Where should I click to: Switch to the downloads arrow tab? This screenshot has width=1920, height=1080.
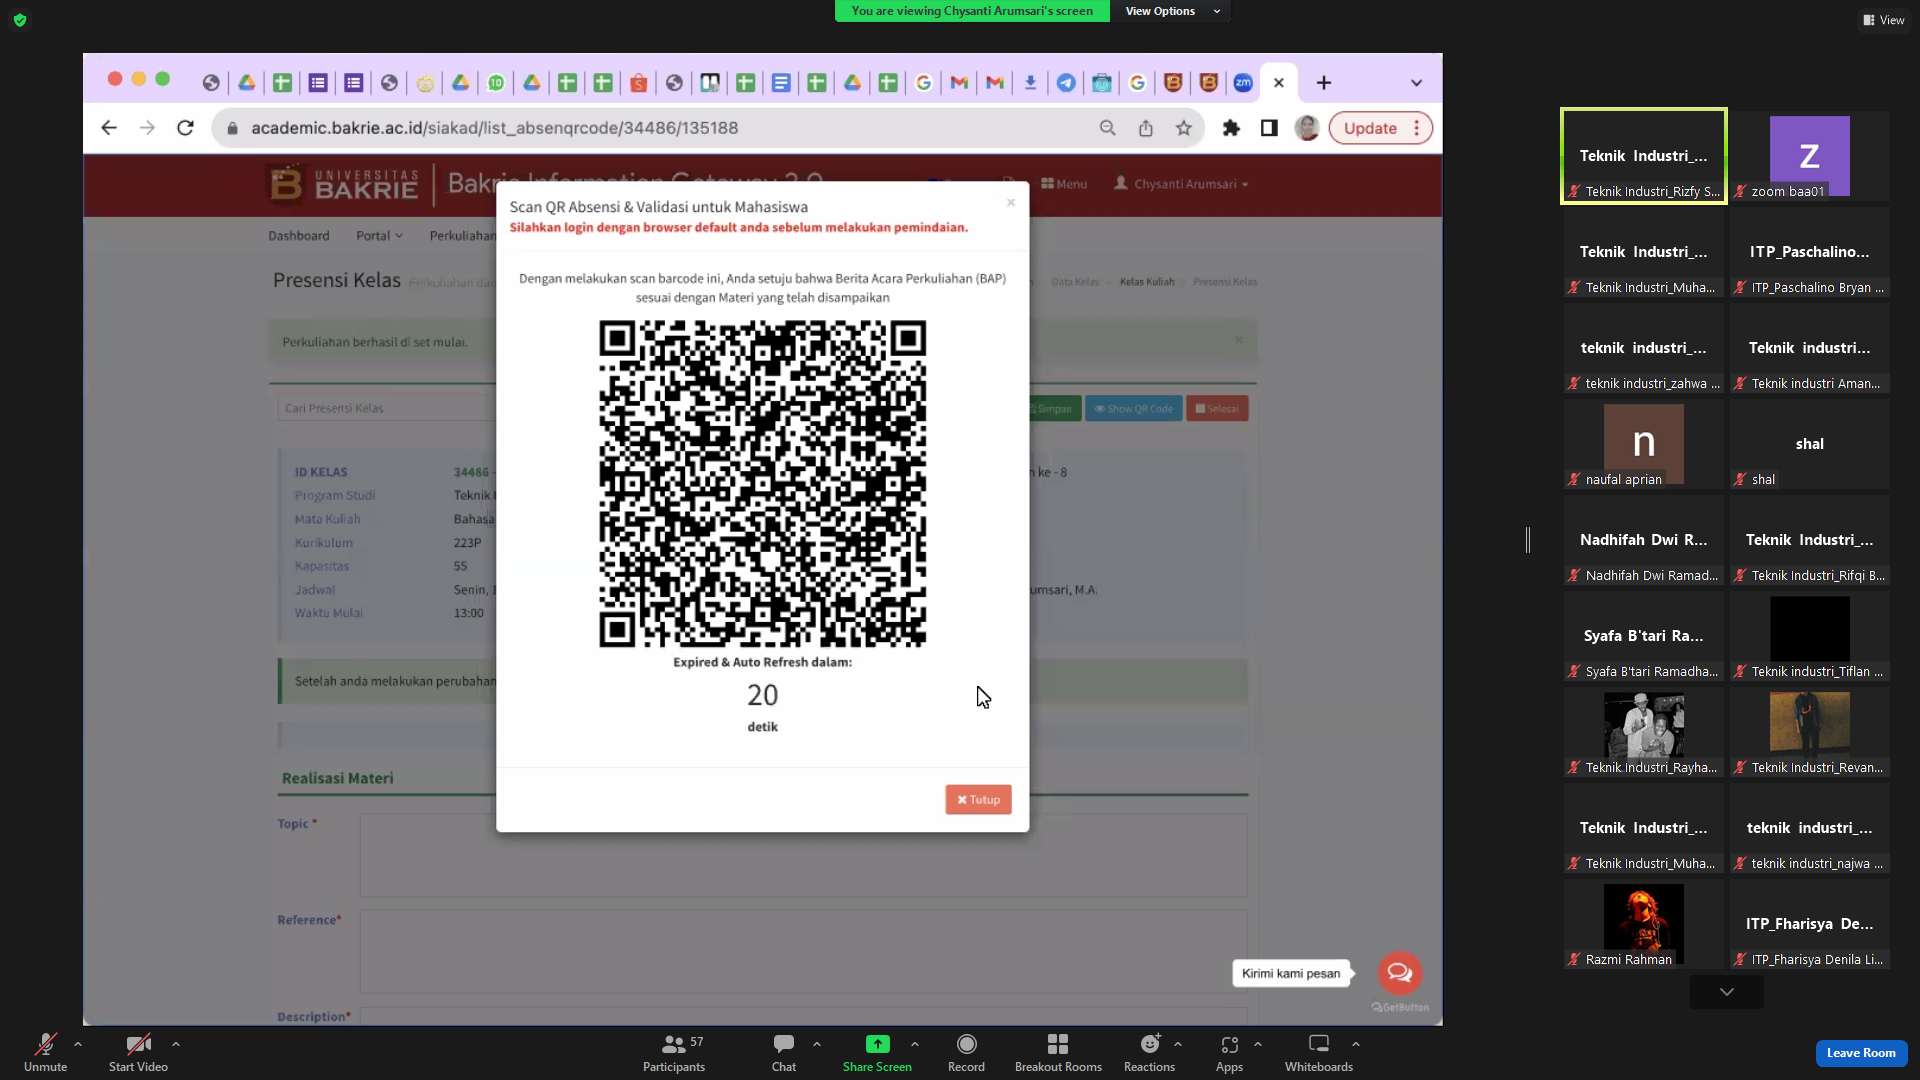(1030, 83)
